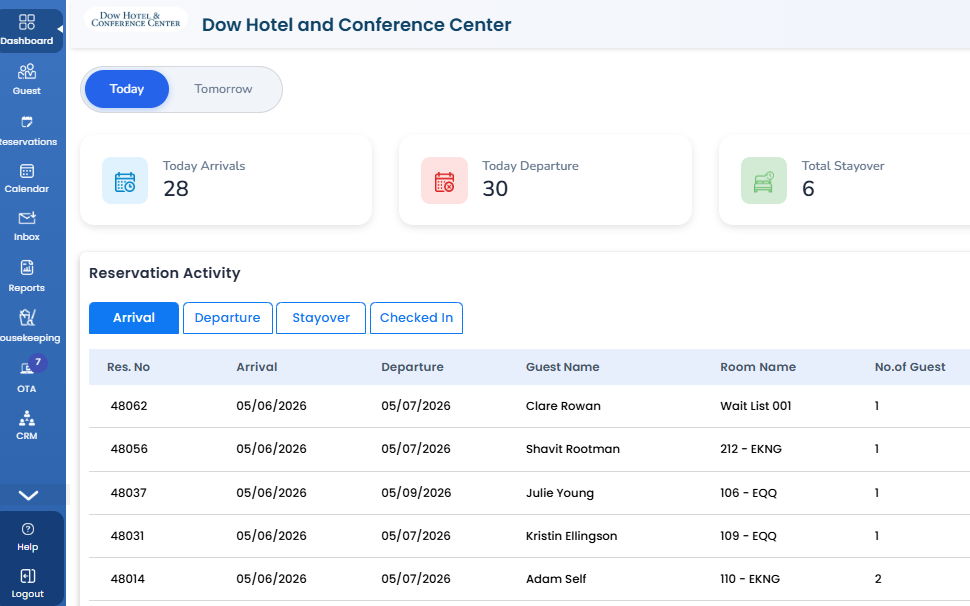Open Help in the sidebar
Viewport: 970px width, 606px height.
[27, 537]
